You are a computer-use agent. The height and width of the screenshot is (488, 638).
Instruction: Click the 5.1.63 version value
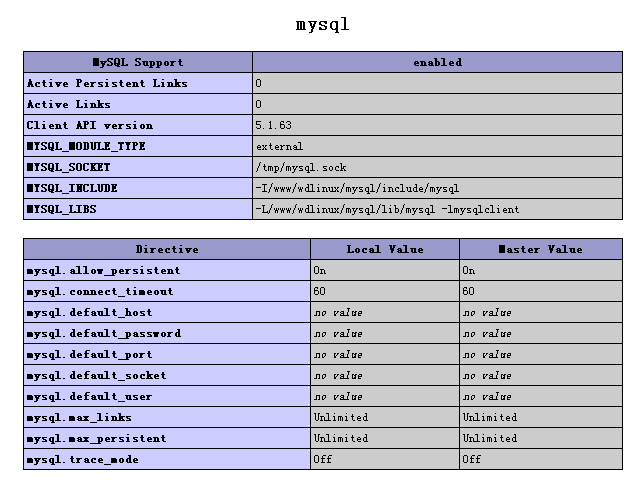pos(273,125)
